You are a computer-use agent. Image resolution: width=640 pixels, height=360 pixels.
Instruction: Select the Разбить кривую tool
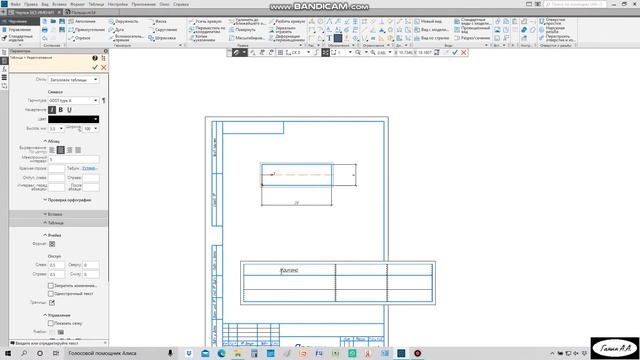coord(287,21)
